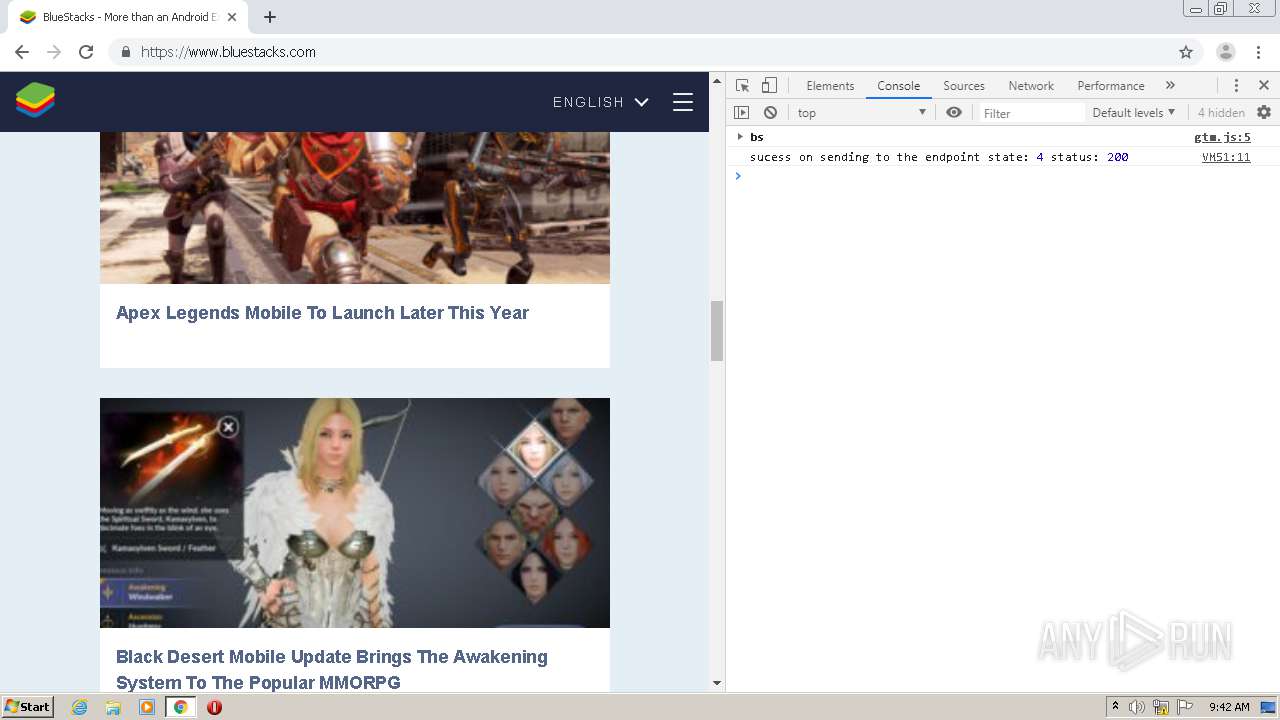Open the gtm.js:5 source link
The image size is (1280, 720).
tap(1222, 137)
